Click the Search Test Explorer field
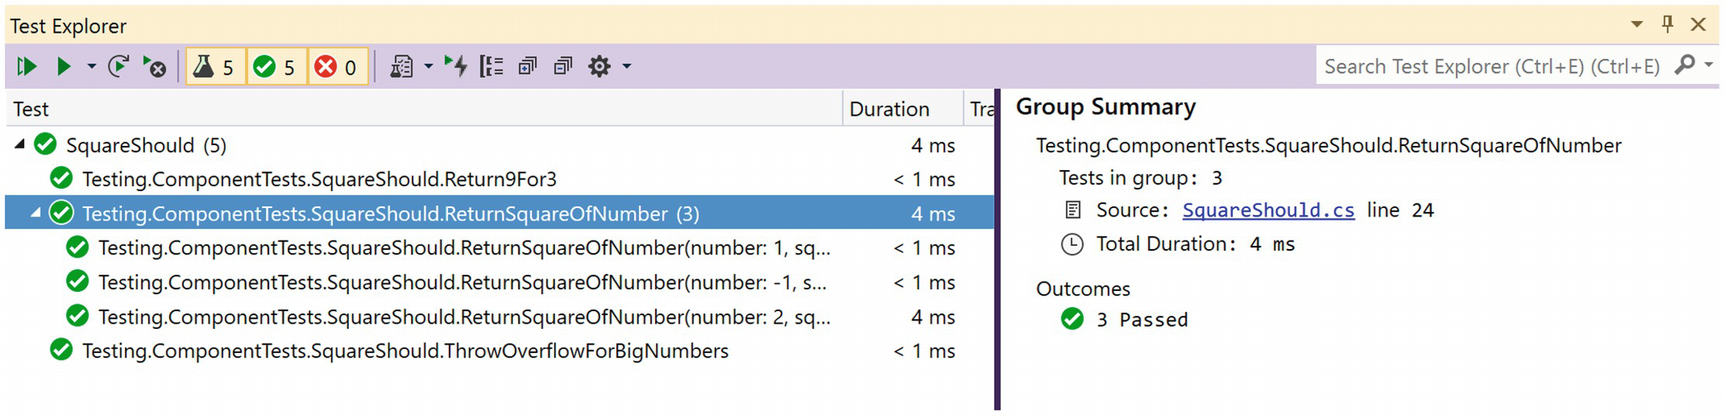This screenshot has height=416, width=1725. 1490,67
